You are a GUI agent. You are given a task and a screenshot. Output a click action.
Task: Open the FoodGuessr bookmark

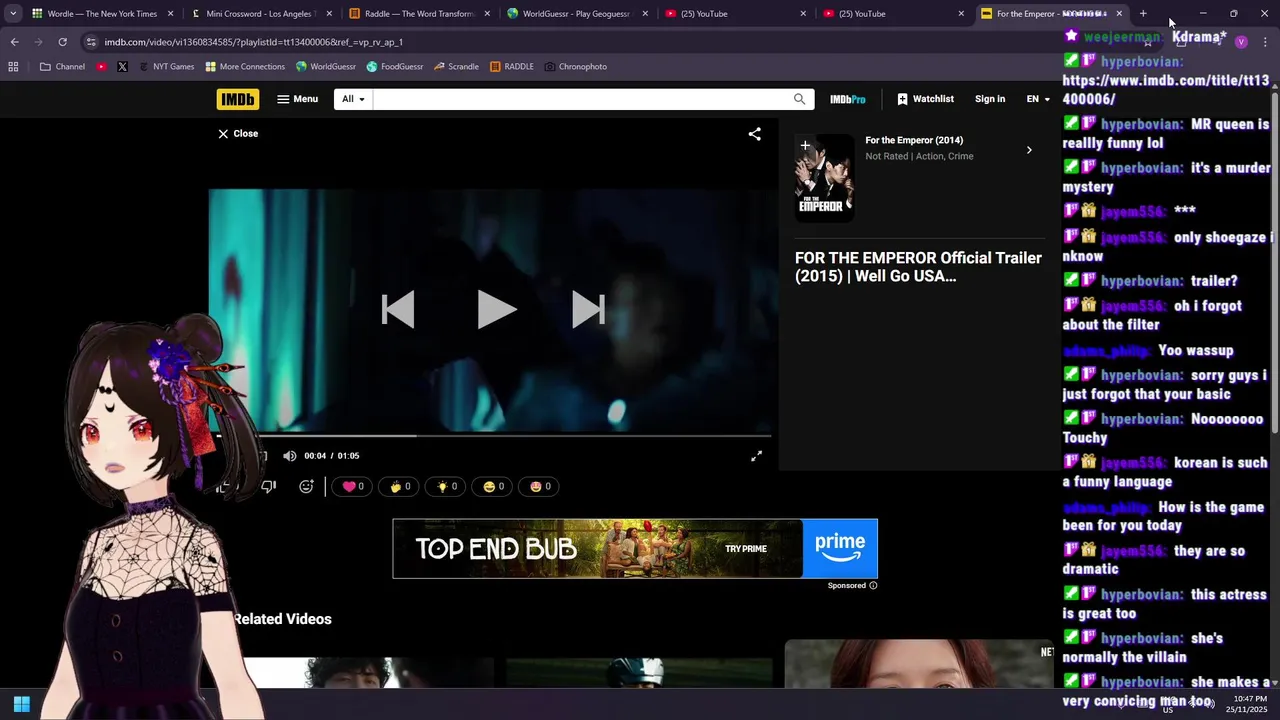click(395, 67)
